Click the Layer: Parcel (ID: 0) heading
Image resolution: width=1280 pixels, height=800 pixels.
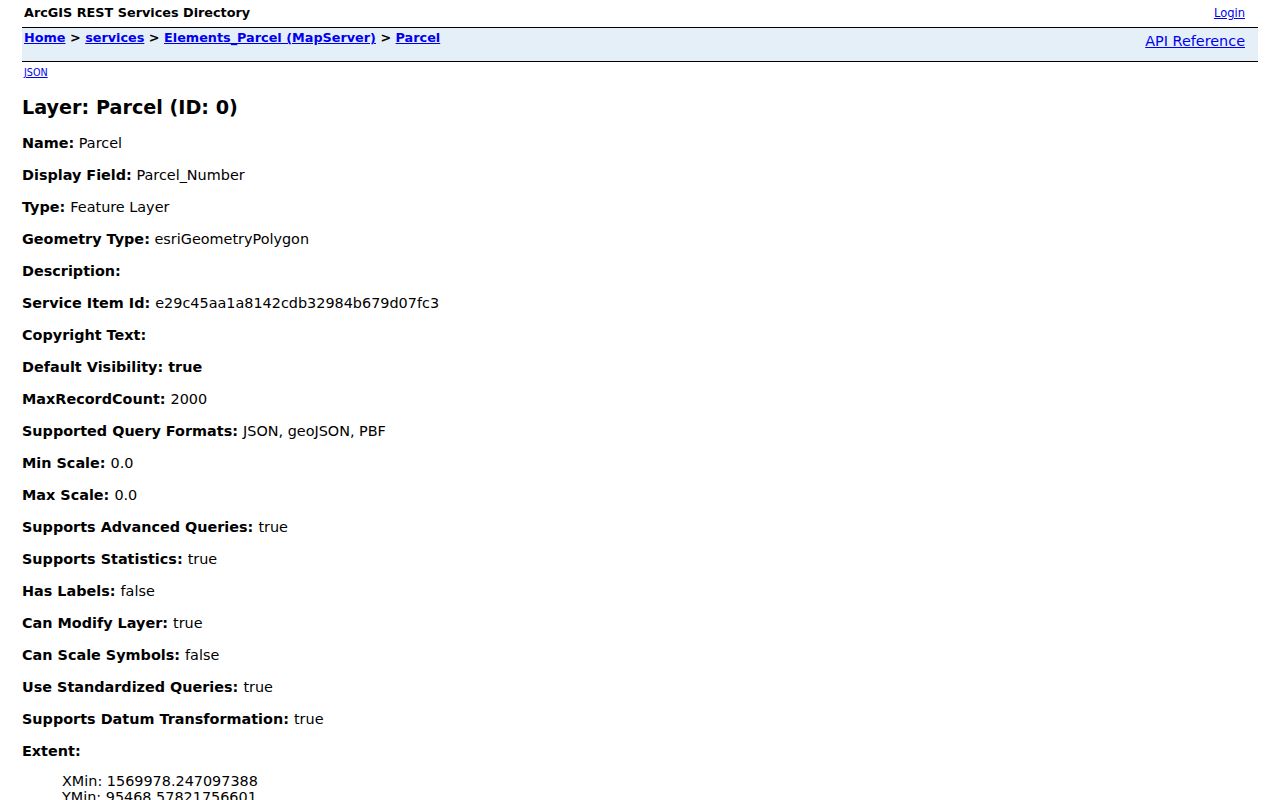[x=130, y=107]
